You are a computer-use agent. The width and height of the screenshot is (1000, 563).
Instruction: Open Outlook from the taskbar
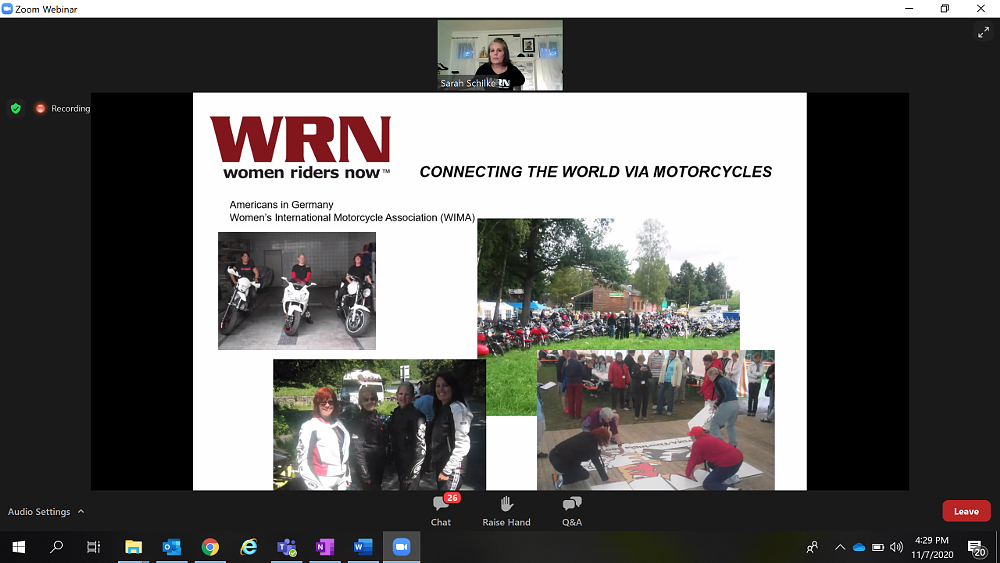coord(172,547)
